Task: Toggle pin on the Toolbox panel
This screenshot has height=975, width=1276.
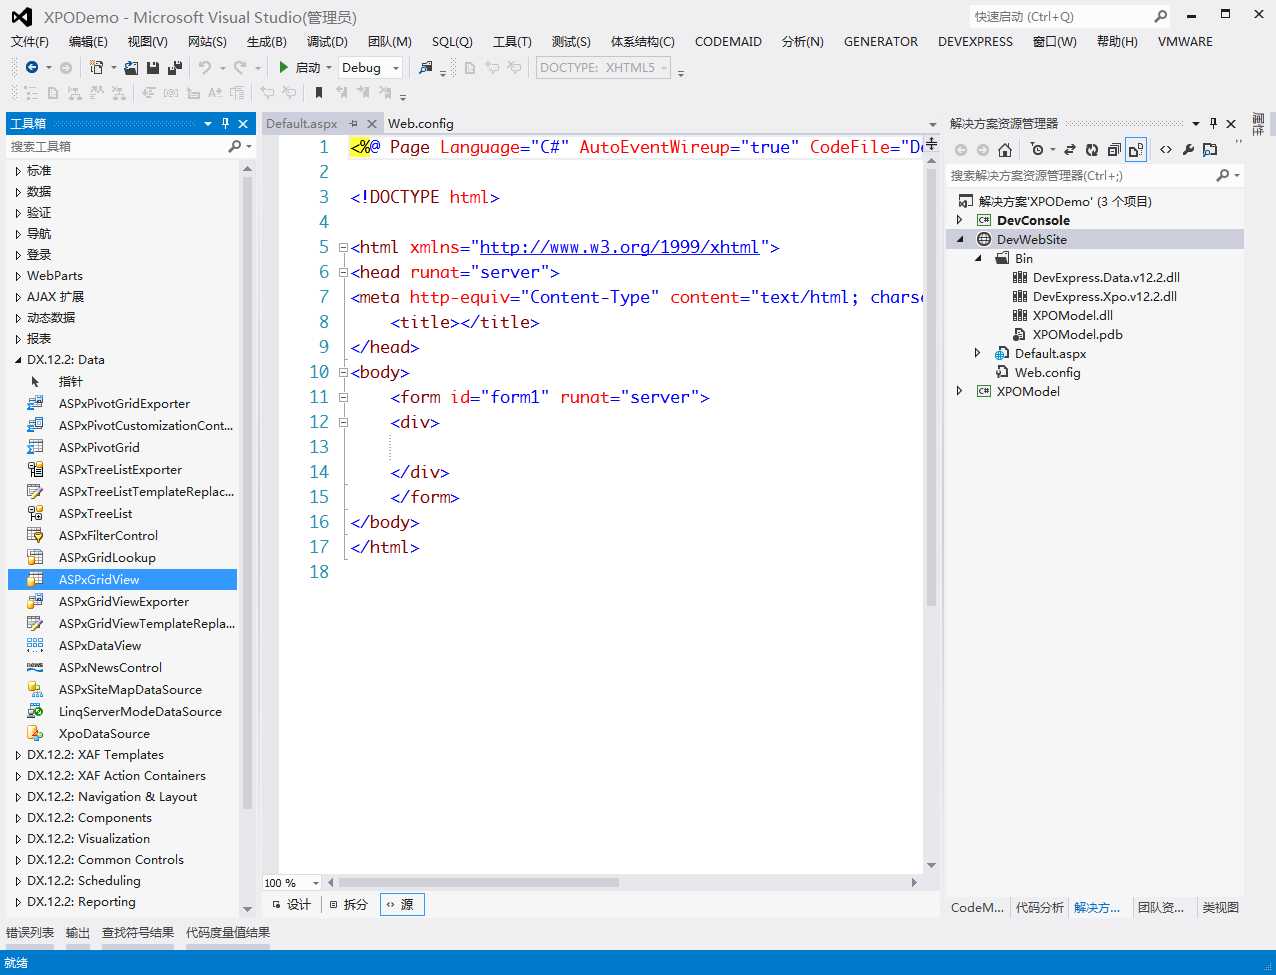Action: pyautogui.click(x=225, y=124)
